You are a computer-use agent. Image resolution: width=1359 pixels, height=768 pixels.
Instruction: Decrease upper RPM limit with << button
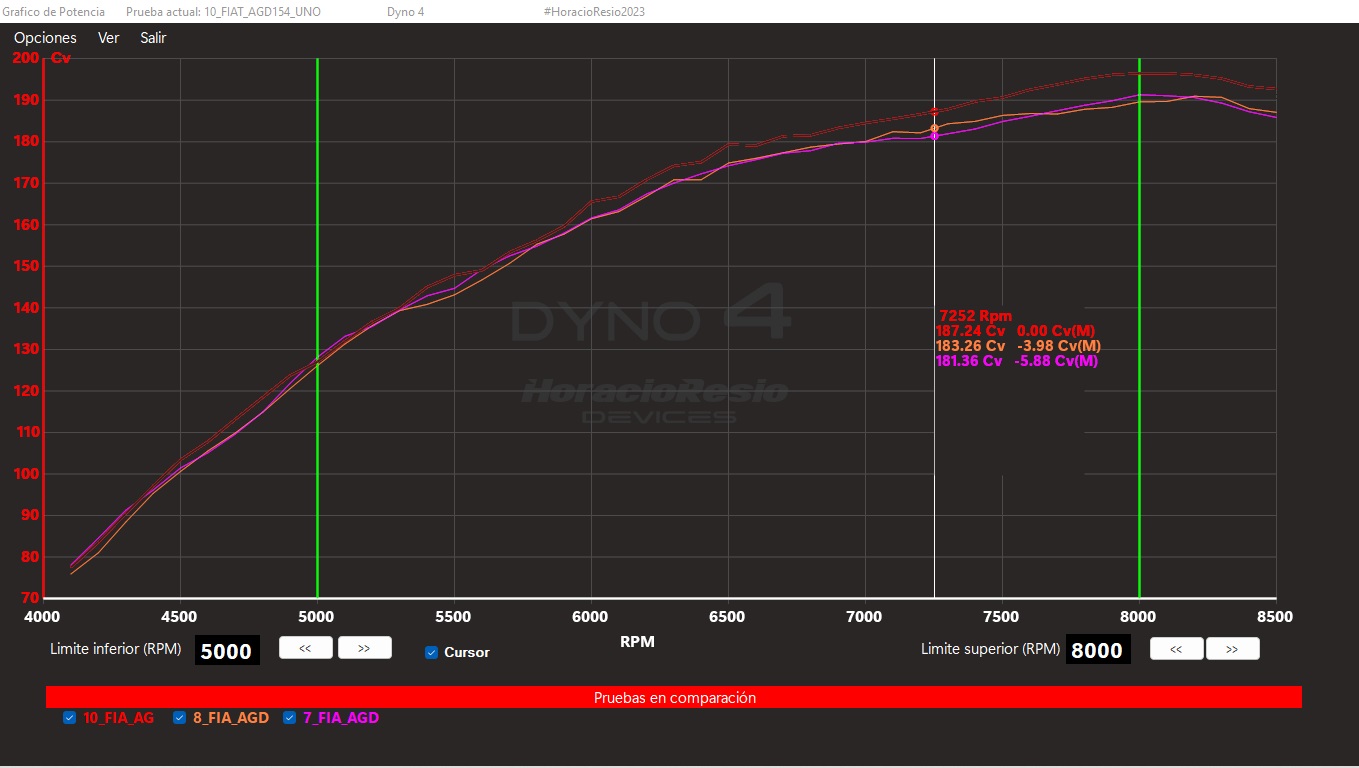[x=1176, y=649]
